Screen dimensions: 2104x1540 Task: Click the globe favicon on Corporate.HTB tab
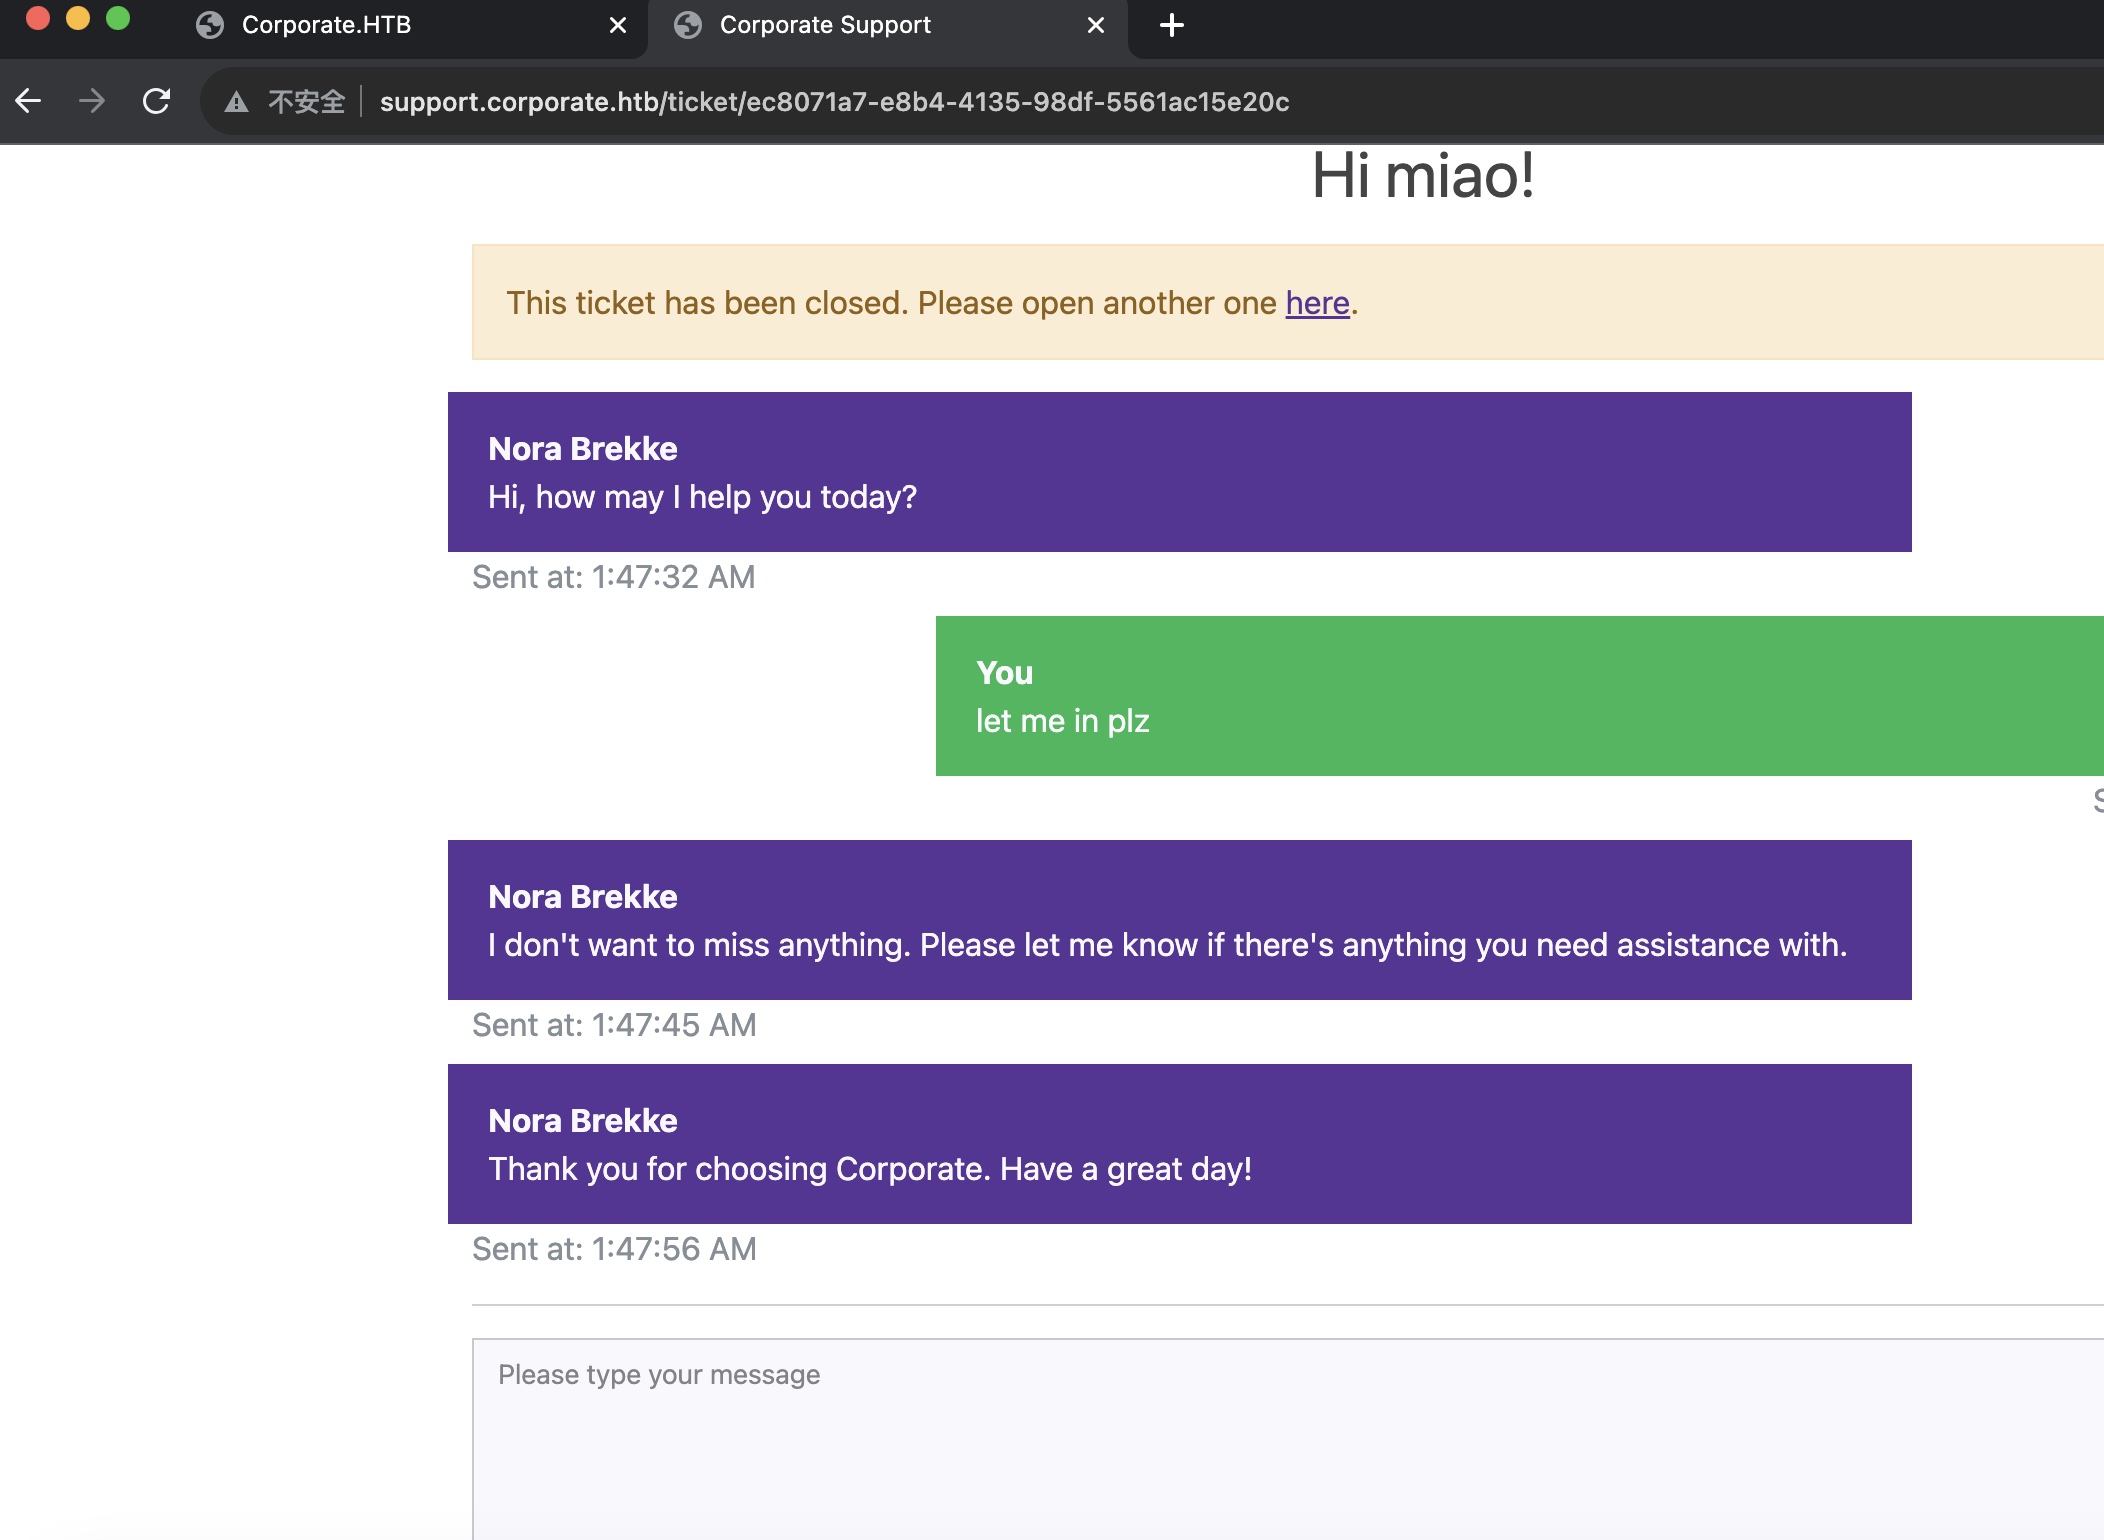210,25
